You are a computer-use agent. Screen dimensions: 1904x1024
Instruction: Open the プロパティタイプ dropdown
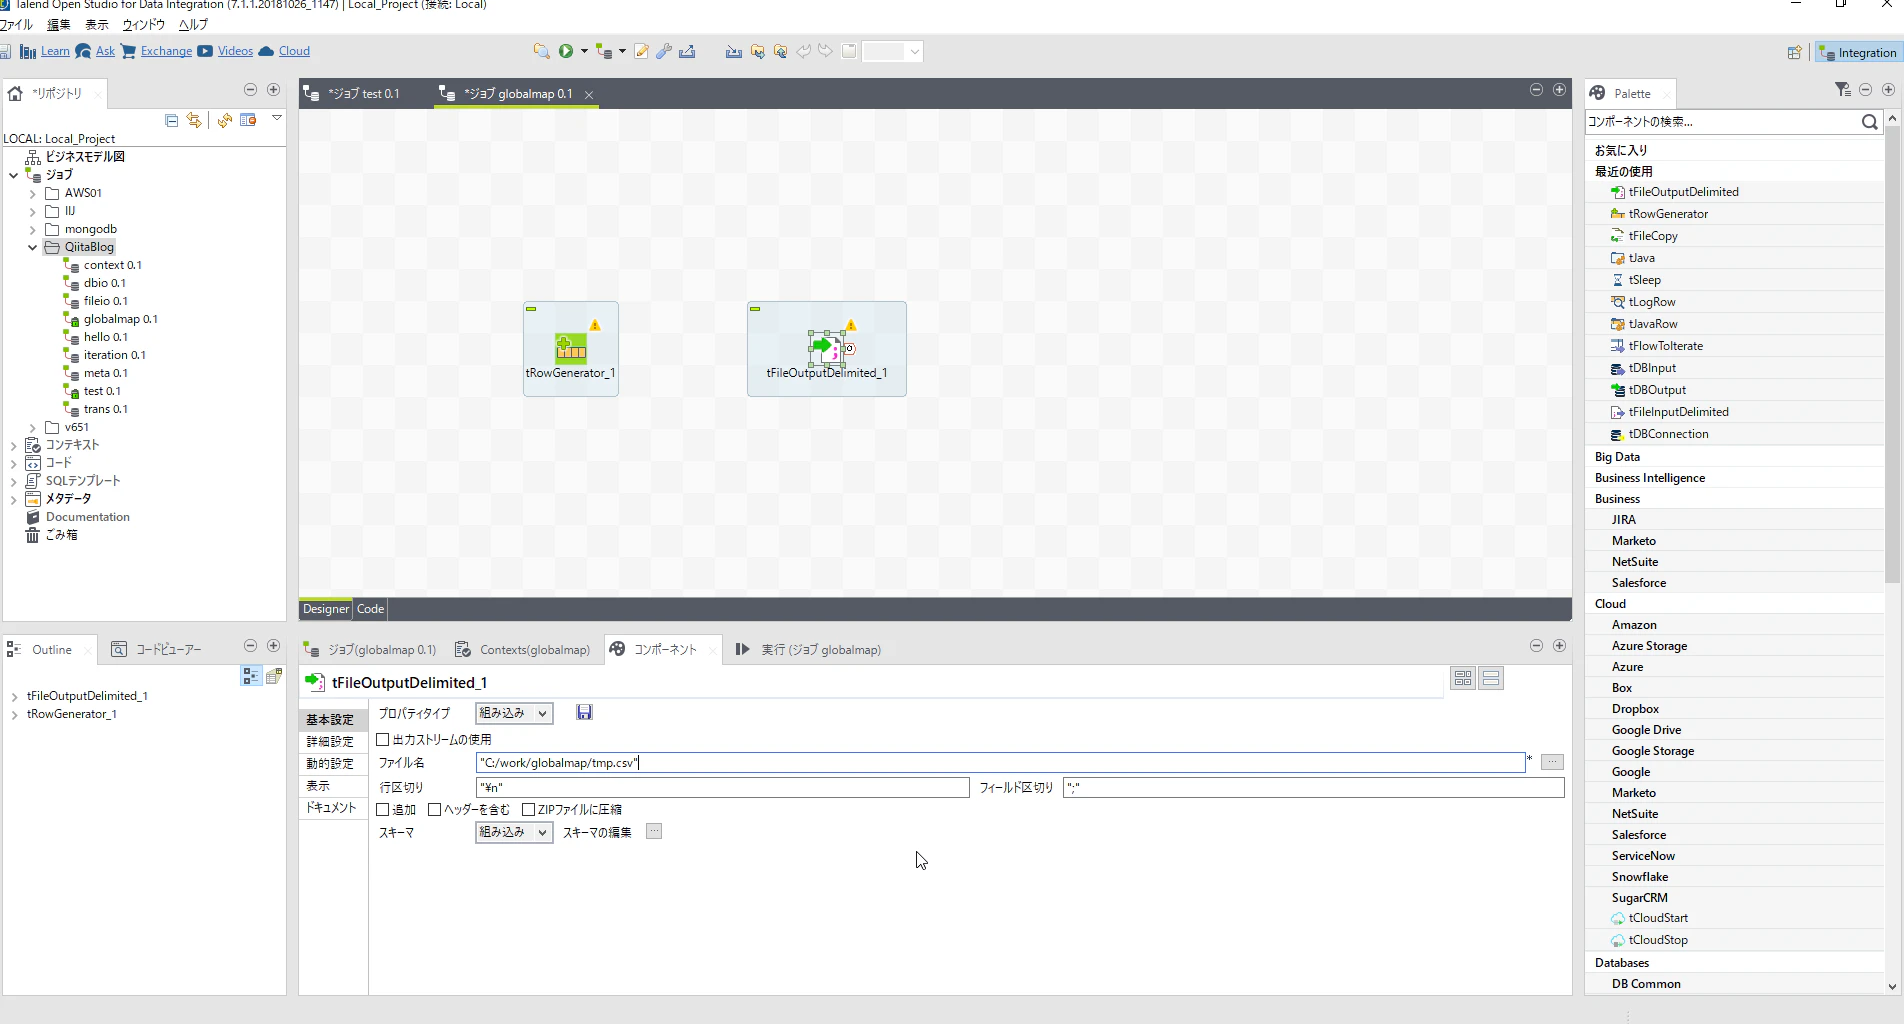[514, 713]
